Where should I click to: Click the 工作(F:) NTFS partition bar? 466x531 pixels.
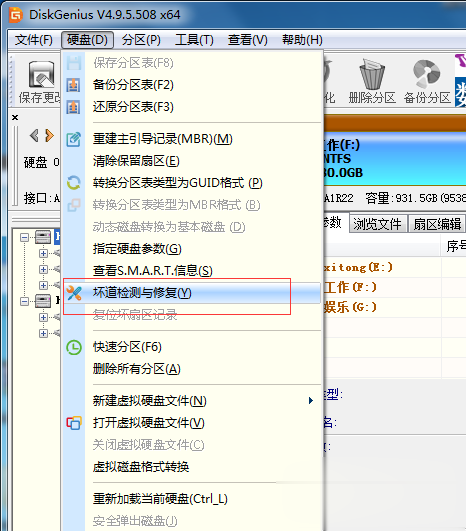[x=395, y=158]
